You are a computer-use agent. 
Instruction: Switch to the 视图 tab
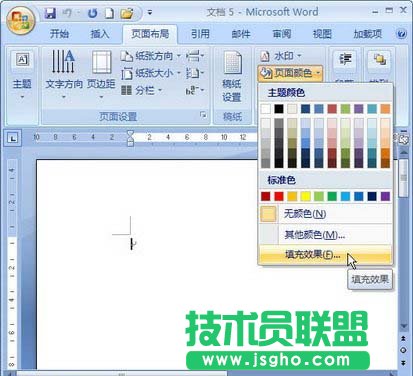click(x=322, y=34)
